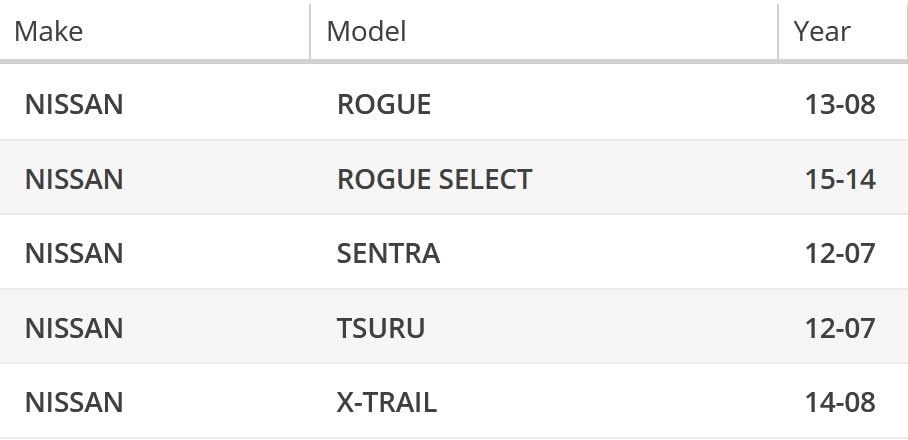Viewport: 908px width, 440px height.
Task: Click NISSAN in the ROGUE SELECT row
Action: (74, 179)
